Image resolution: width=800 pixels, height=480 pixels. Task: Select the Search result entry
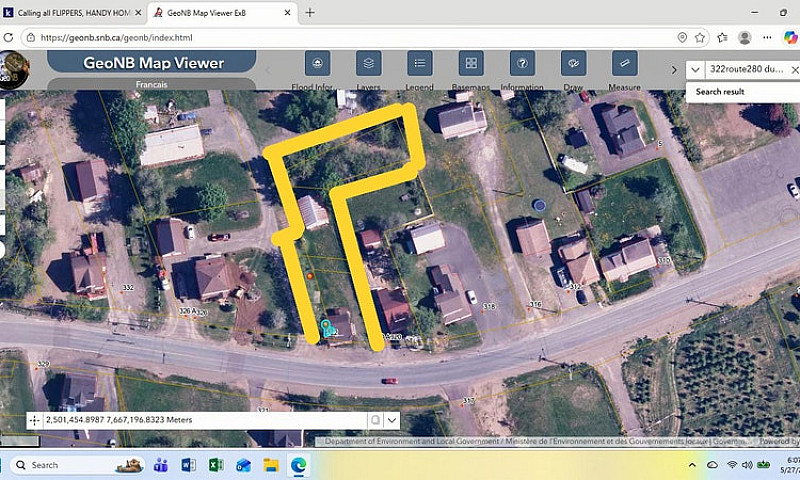(720, 92)
